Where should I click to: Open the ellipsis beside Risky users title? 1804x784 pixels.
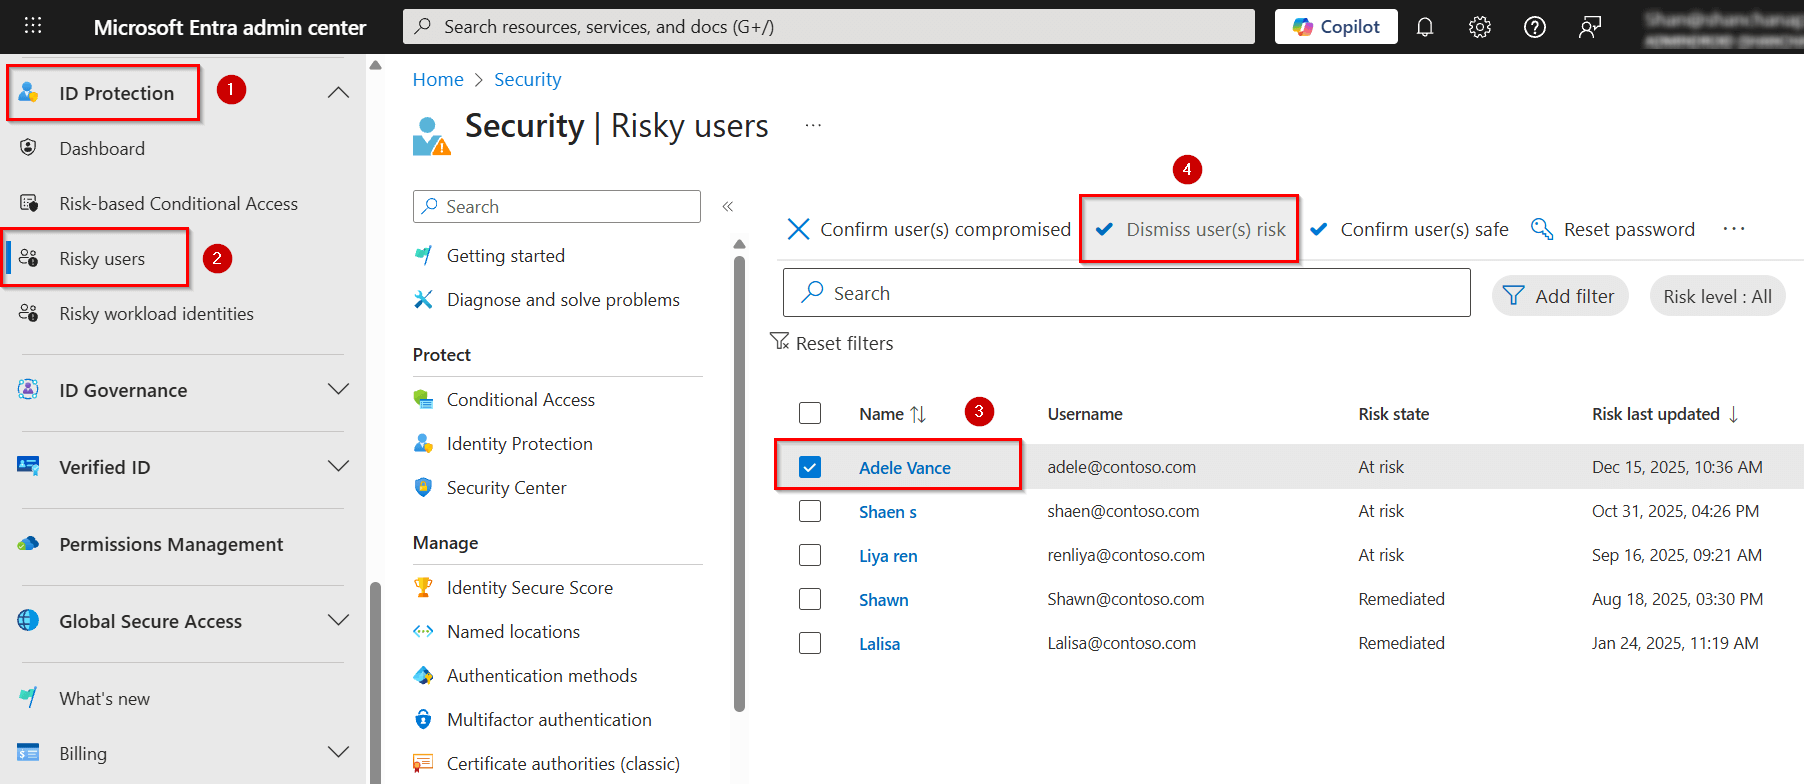813,125
